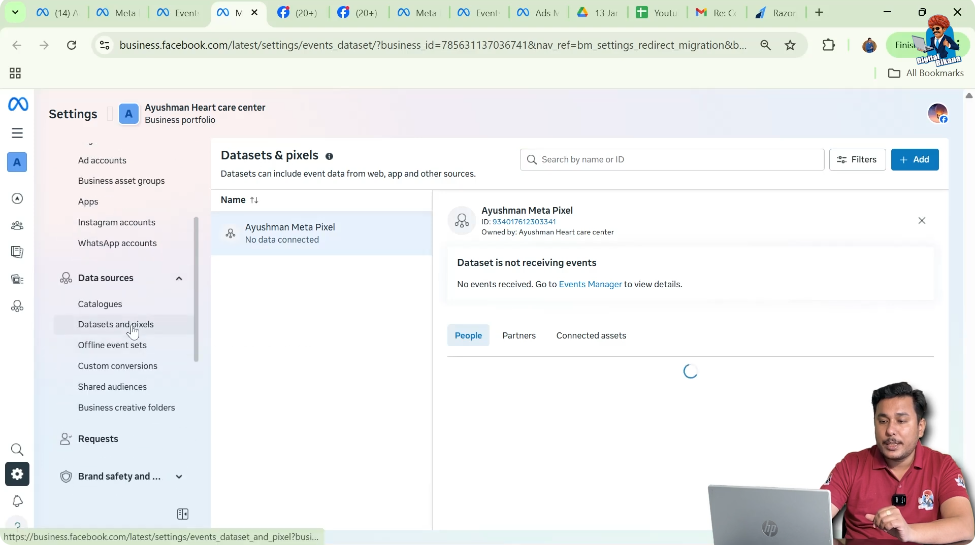Click the blue Add button
Screen dimensions: 976x545
coord(914,160)
